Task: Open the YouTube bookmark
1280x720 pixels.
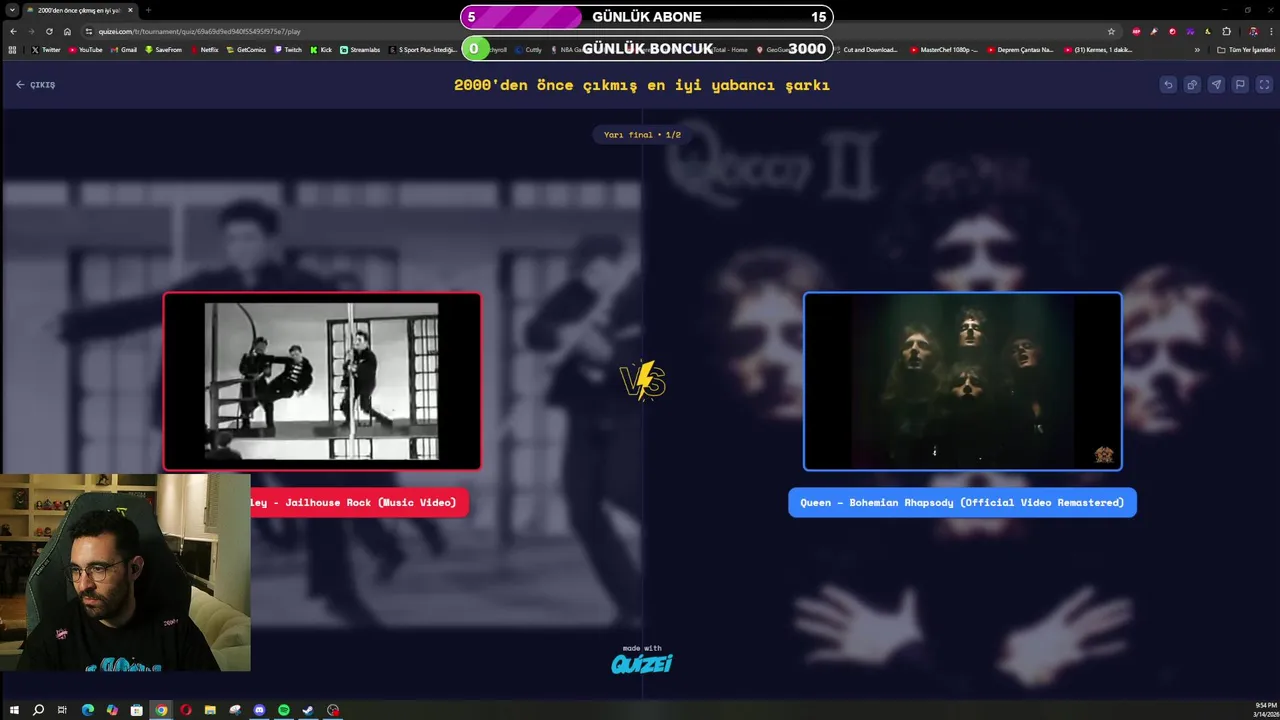Action: (86, 49)
